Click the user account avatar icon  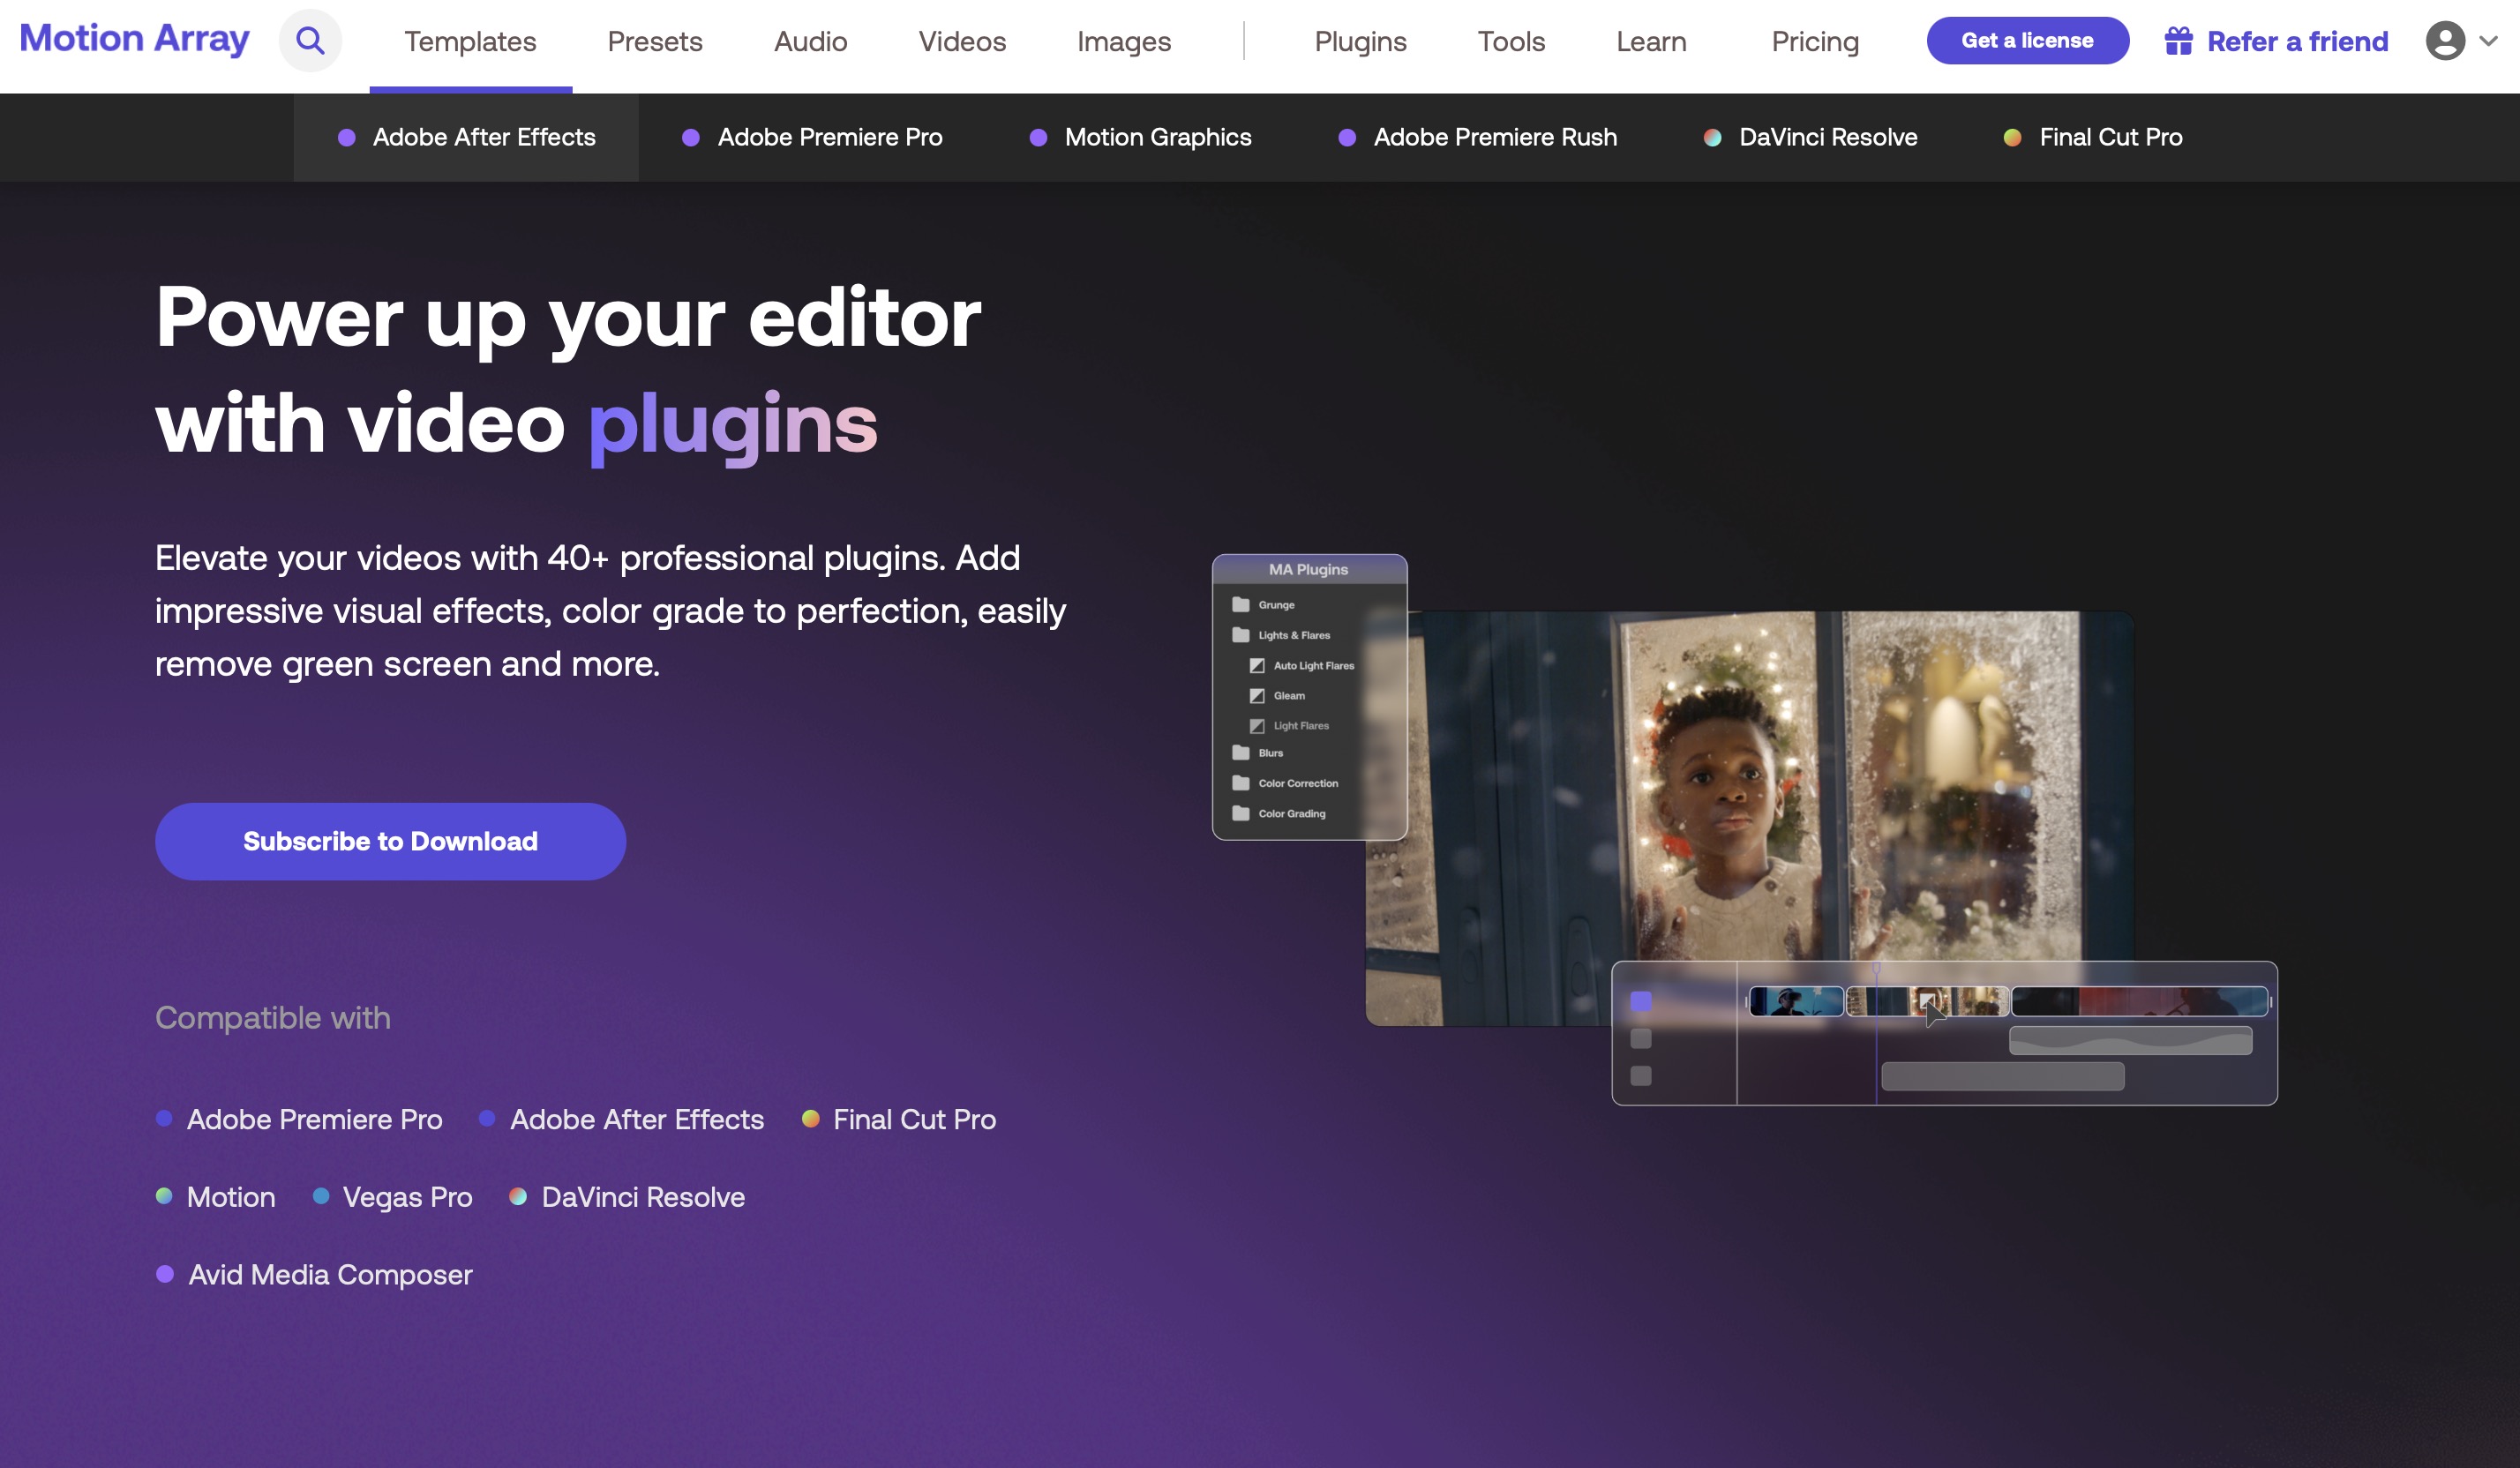[2444, 41]
